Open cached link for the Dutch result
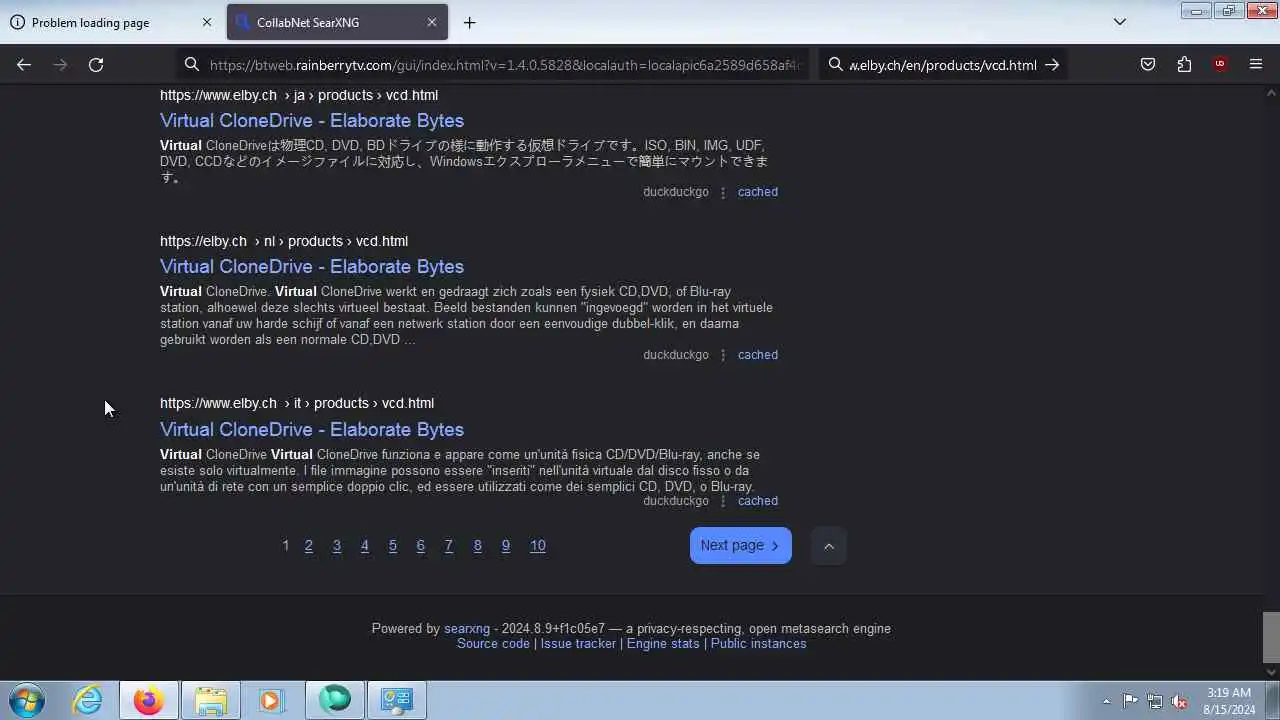Screen dimensions: 1280x720 point(757,355)
